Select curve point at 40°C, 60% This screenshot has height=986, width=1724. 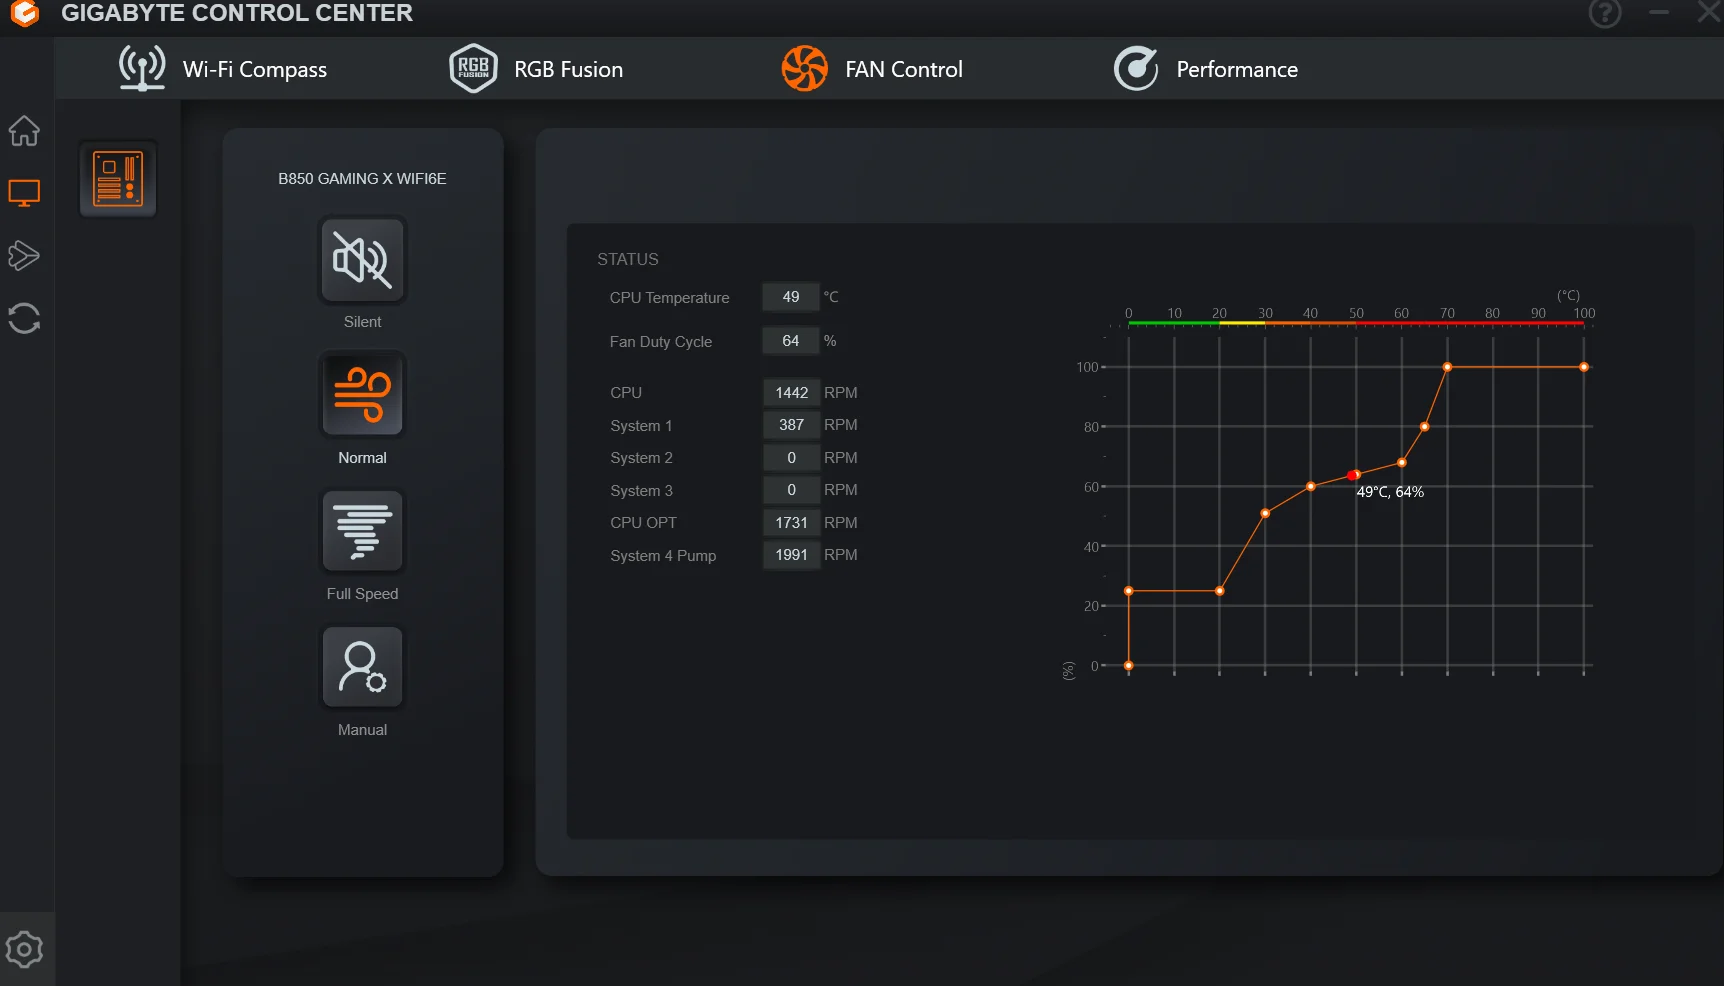click(1311, 487)
